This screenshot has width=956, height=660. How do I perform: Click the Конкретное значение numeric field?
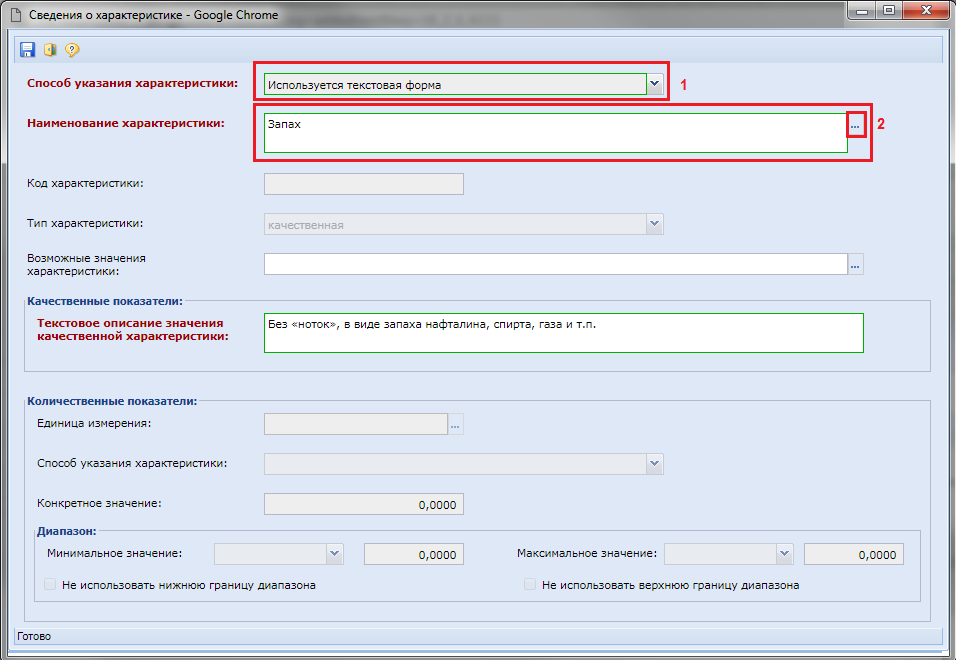363,504
